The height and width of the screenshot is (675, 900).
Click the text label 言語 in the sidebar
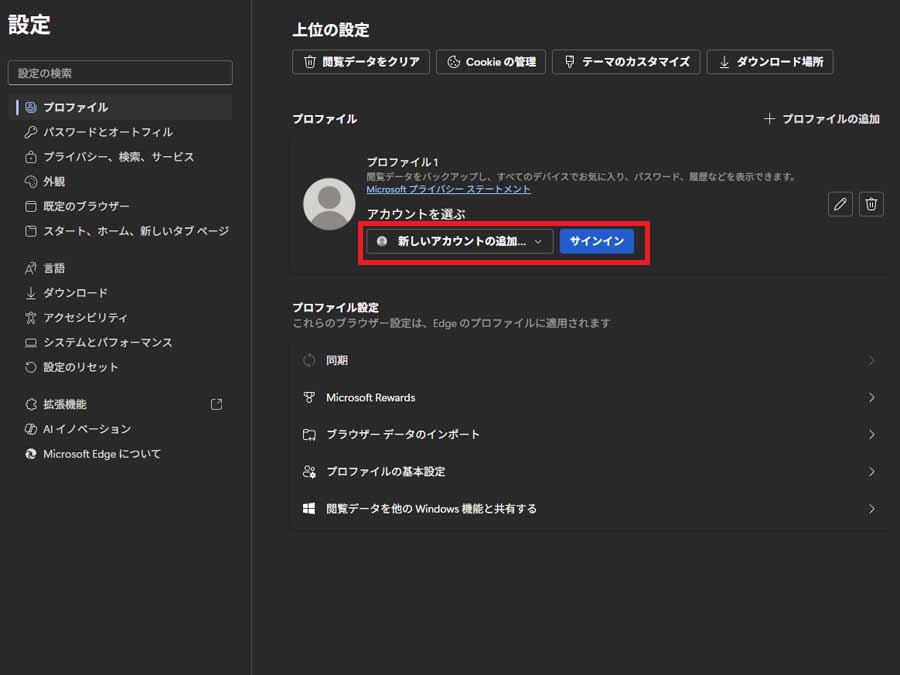click(55, 268)
